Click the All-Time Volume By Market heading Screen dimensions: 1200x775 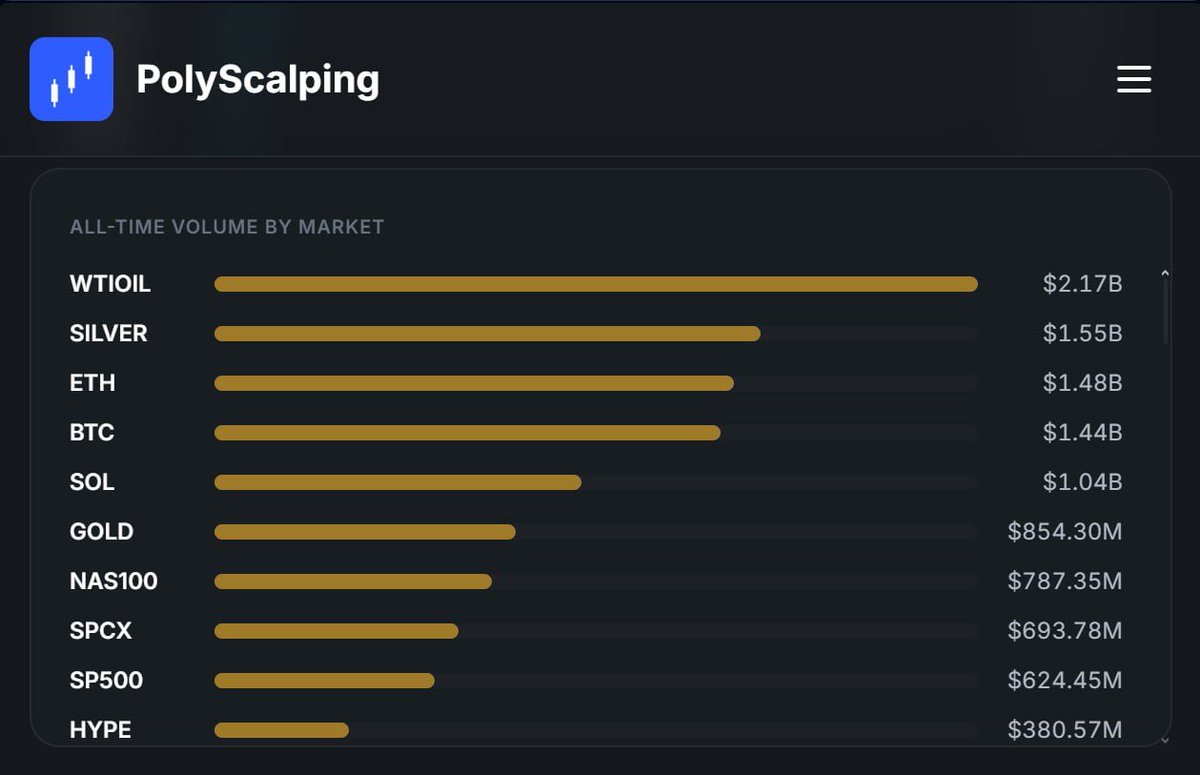pyautogui.click(x=227, y=227)
